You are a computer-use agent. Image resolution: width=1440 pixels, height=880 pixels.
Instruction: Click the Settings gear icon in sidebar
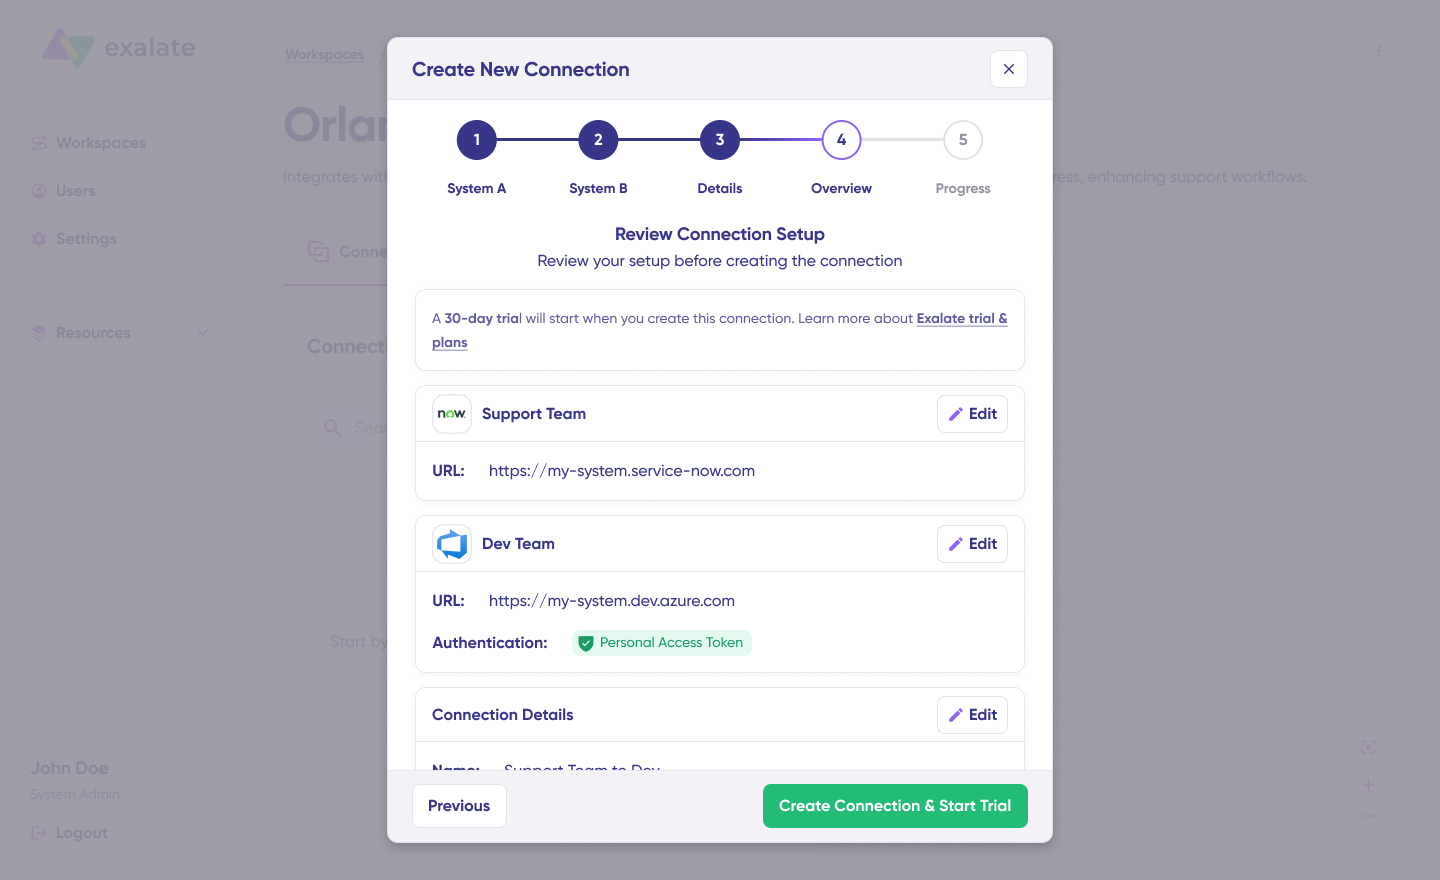(39, 239)
